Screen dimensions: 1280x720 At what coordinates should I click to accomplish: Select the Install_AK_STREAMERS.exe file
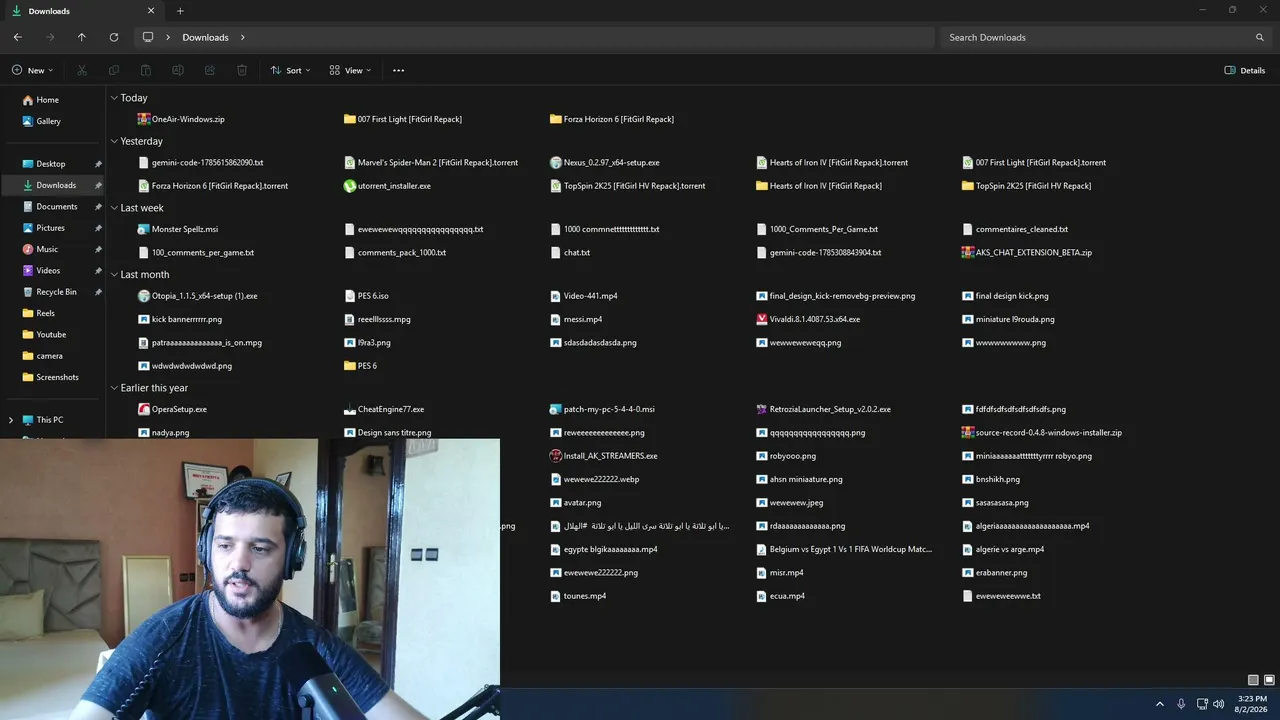click(604, 456)
